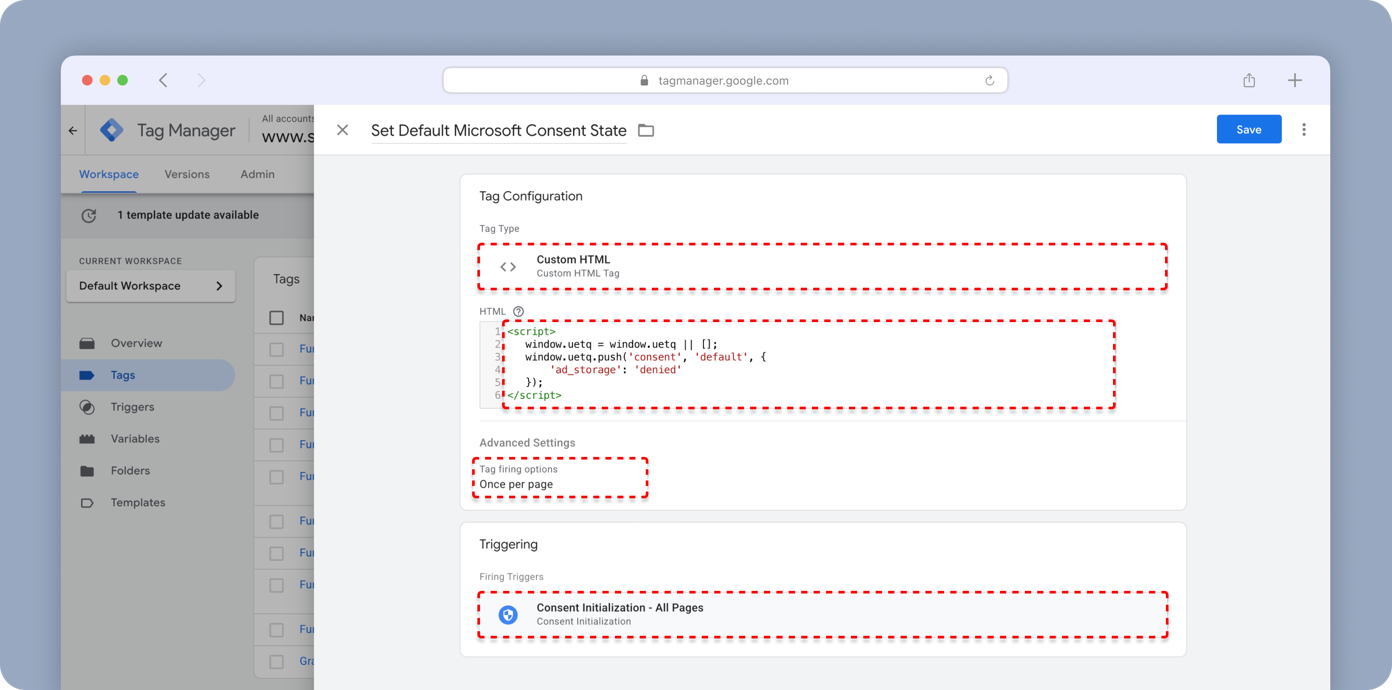Expand the Default Workspace selector

[151, 286]
